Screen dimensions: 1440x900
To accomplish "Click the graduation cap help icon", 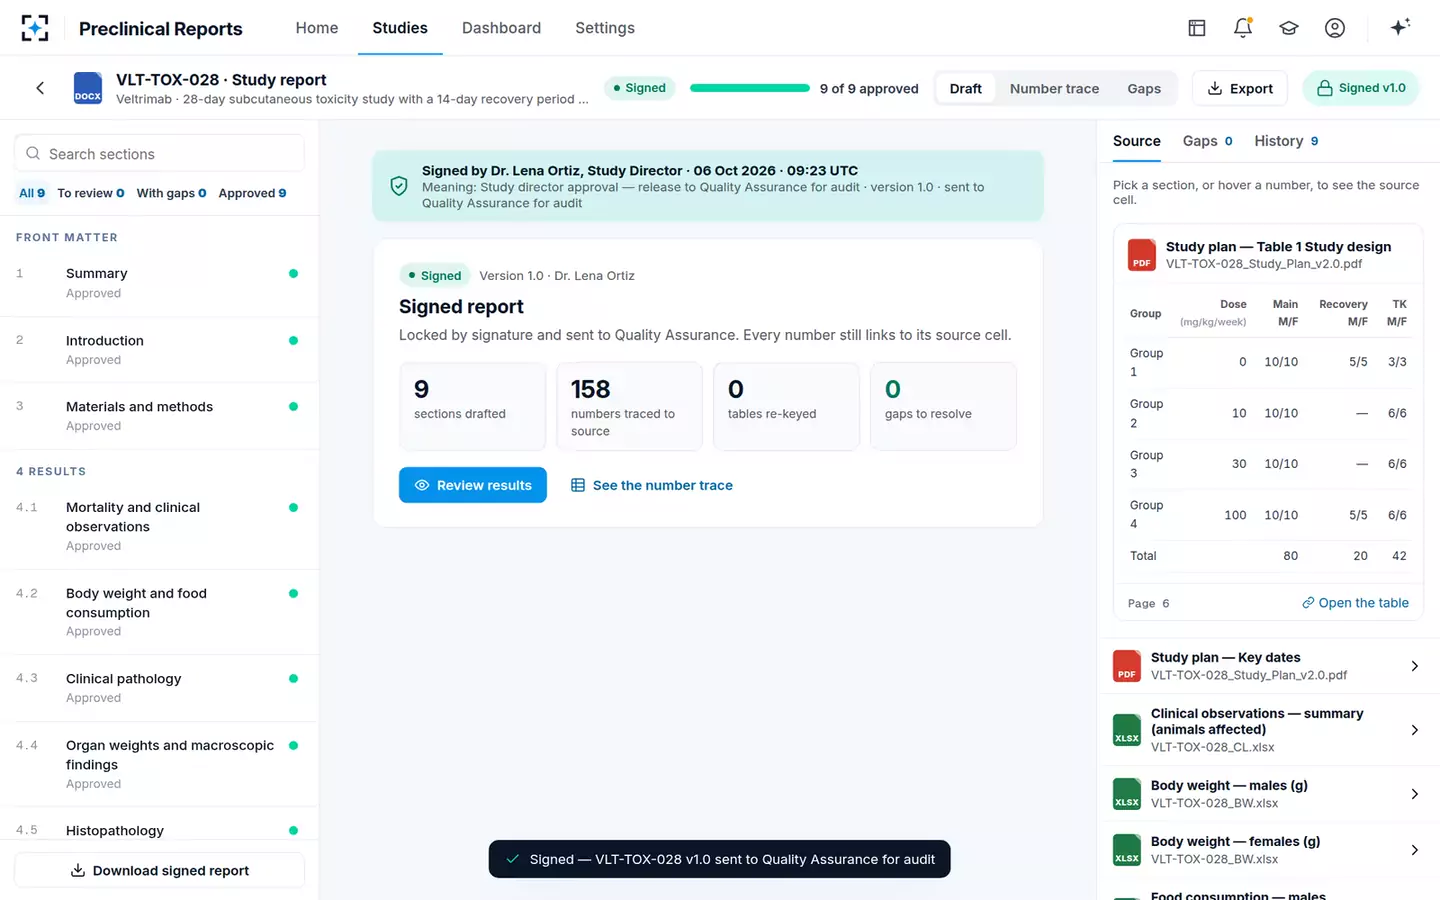I will 1289,28.
